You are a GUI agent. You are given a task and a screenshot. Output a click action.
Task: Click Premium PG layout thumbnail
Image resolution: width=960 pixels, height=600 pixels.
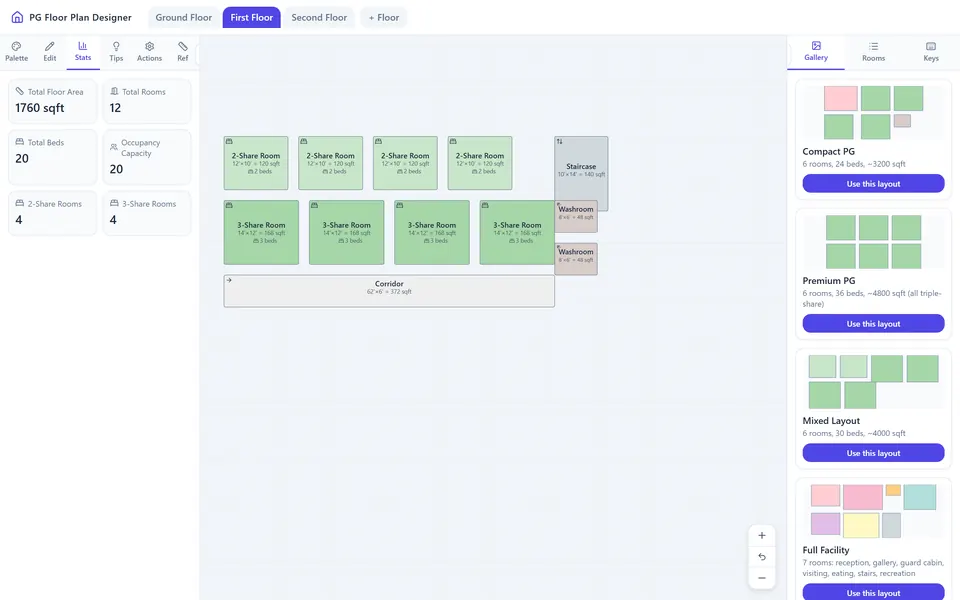[873, 241]
